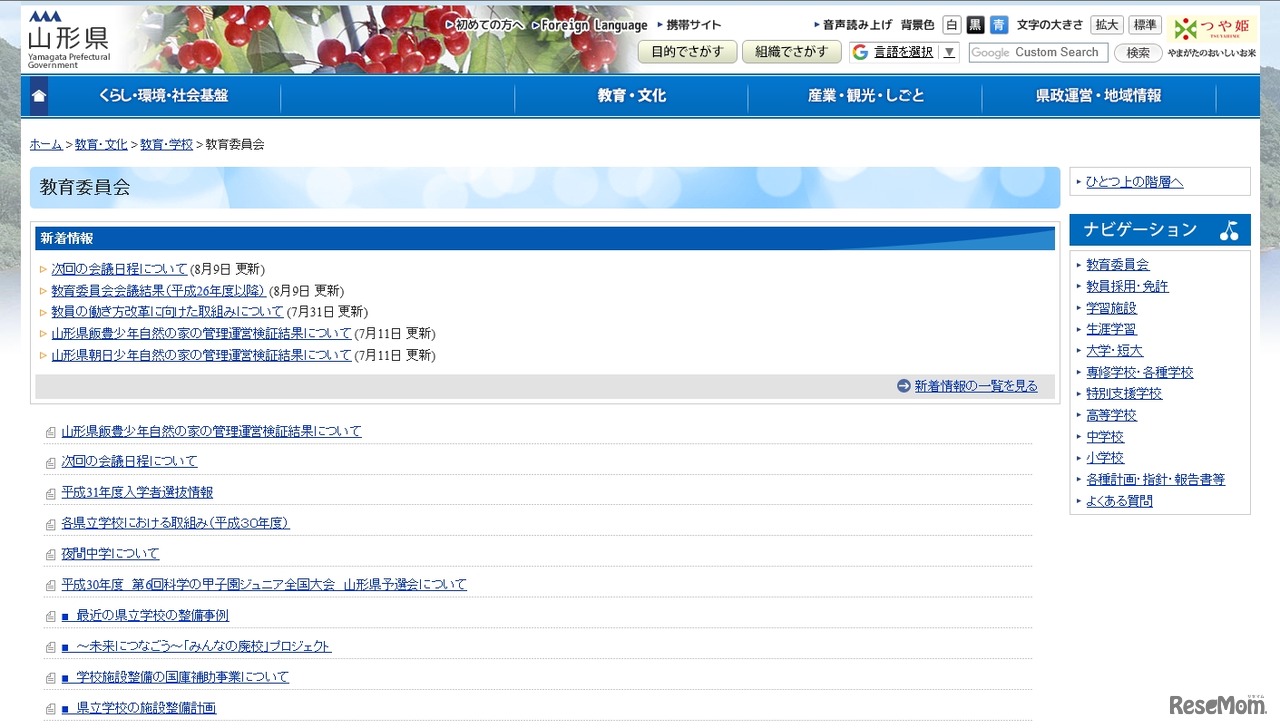Image resolution: width=1280 pixels, height=728 pixels.
Task: Open the 教育・文化 menu
Action: [x=631, y=96]
